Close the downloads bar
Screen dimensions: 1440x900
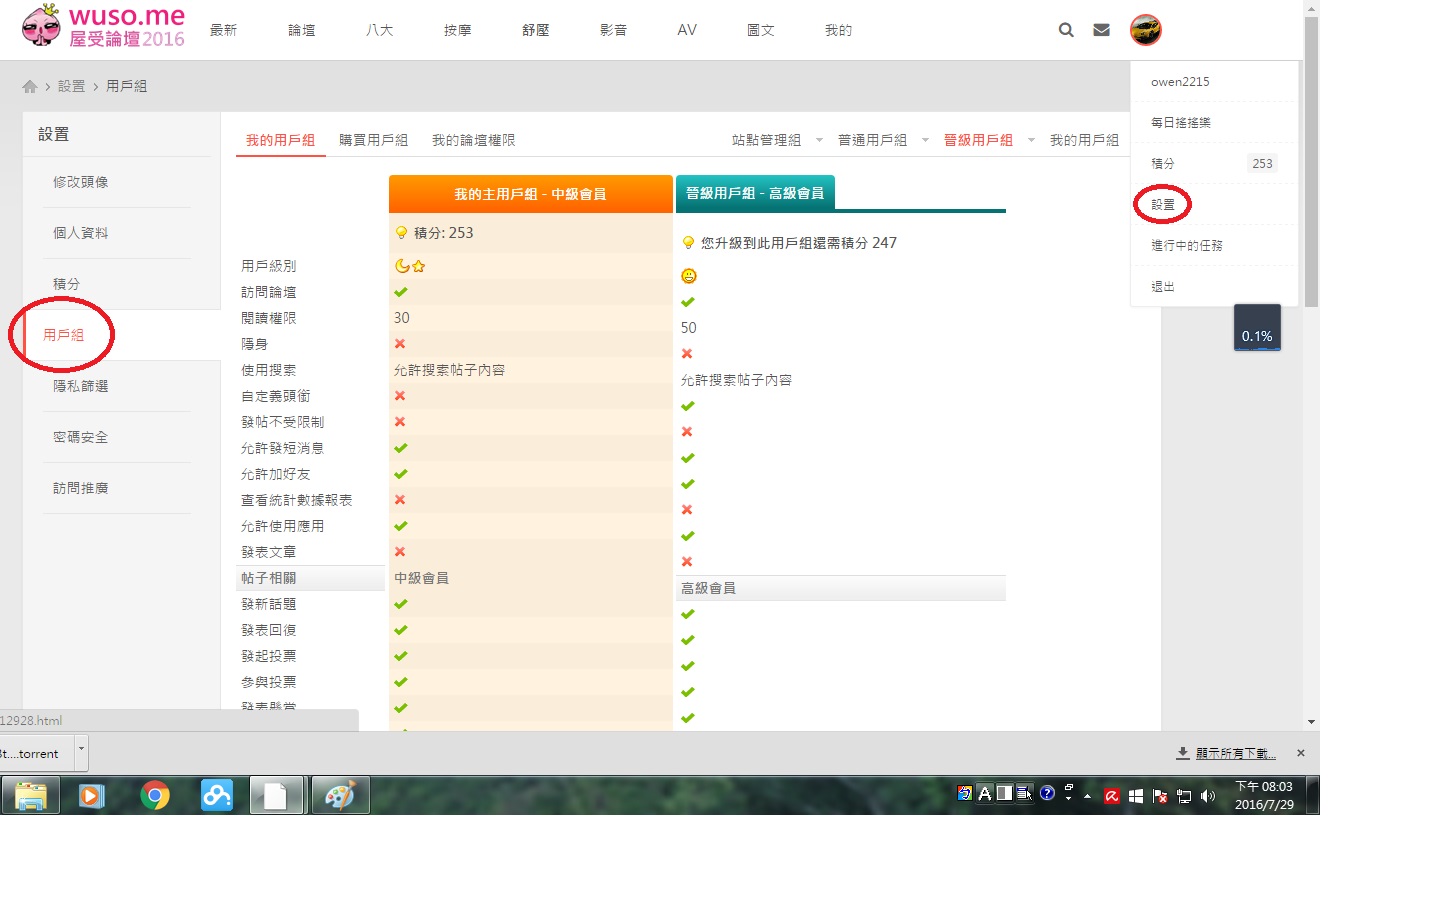tap(1301, 753)
